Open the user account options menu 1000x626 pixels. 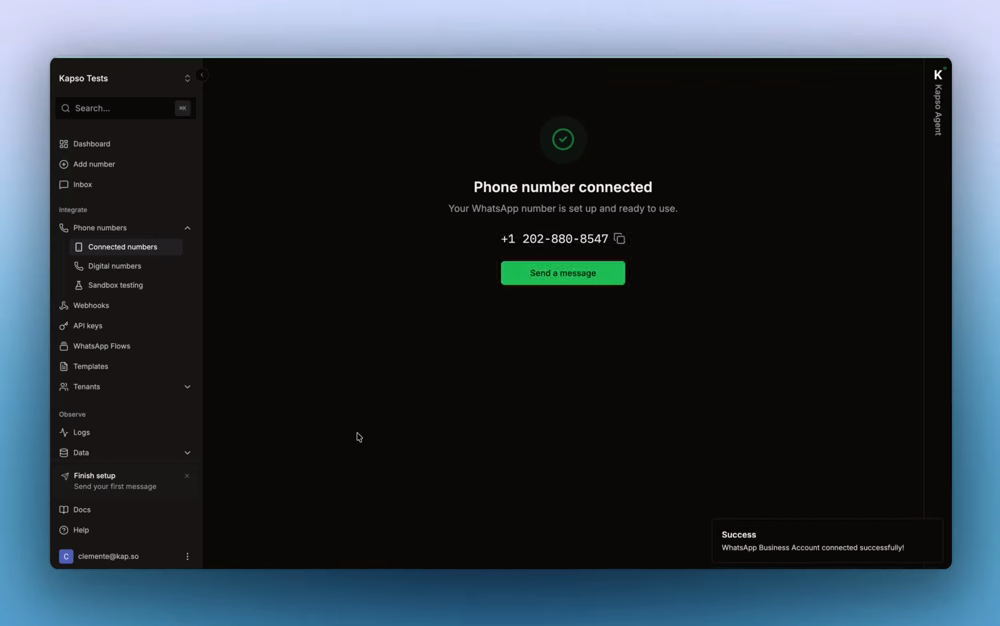188,557
